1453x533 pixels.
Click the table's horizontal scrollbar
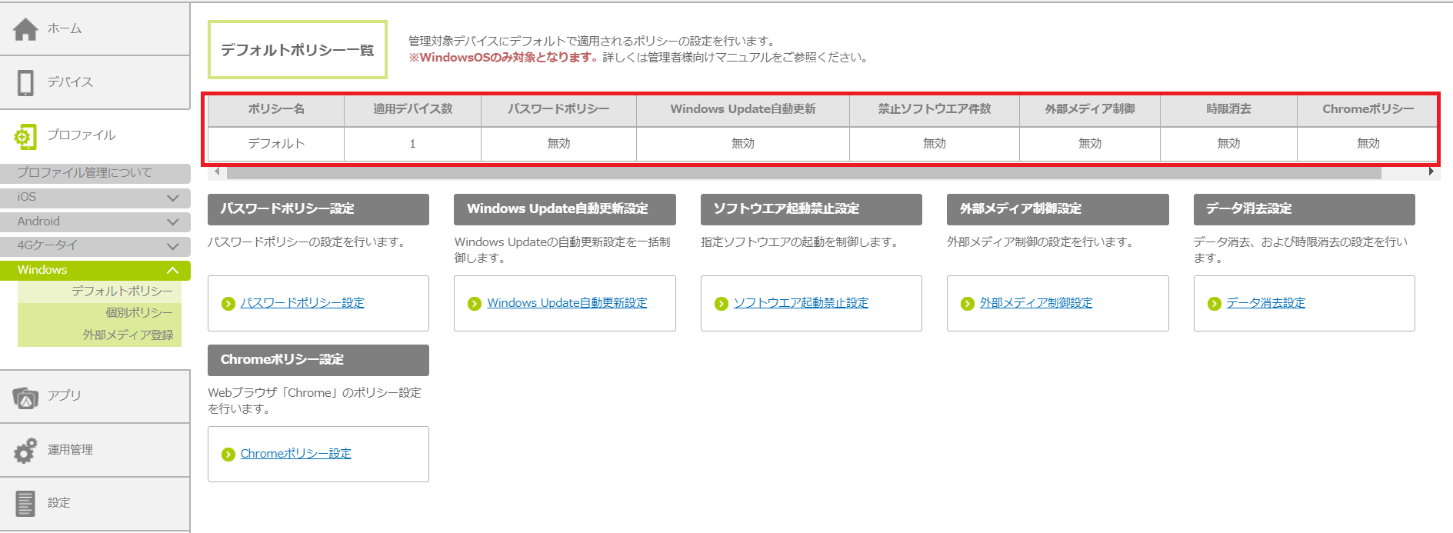click(800, 173)
